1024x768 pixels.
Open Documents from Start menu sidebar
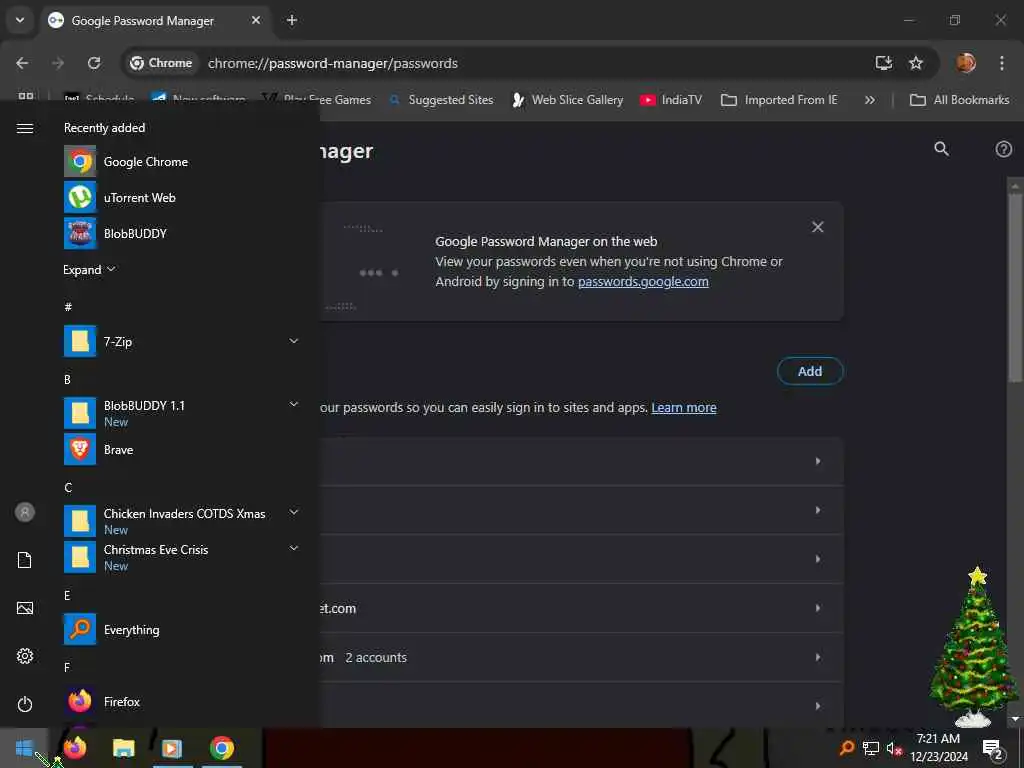tap(25, 560)
